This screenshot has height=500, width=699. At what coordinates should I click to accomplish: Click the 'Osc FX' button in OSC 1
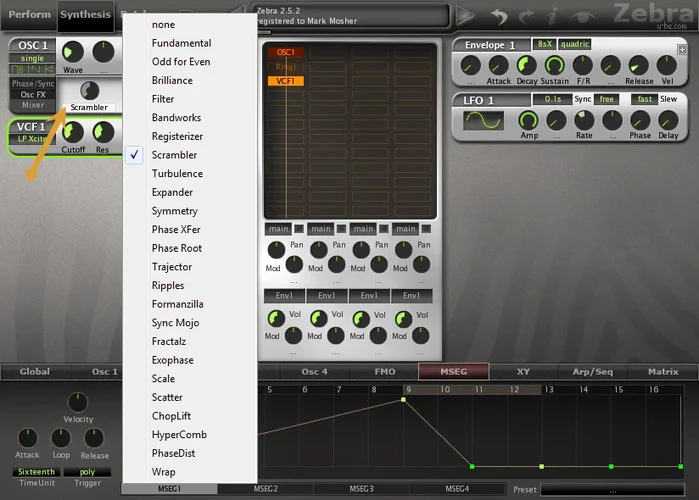tap(34, 94)
